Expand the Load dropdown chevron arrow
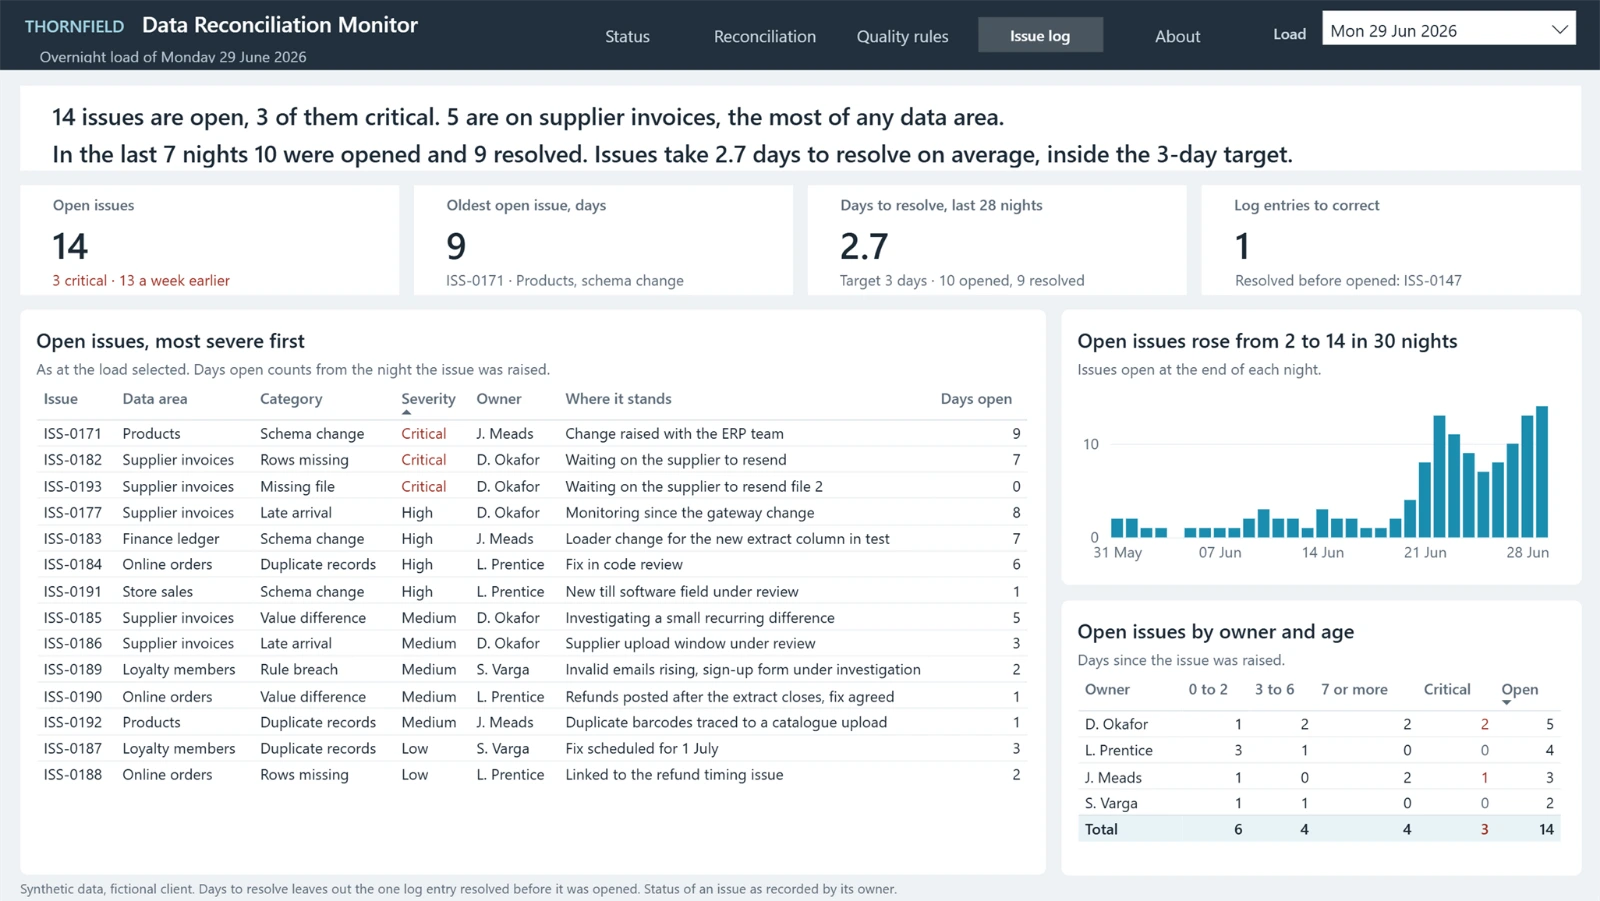This screenshot has height=901, width=1600. tap(1559, 30)
